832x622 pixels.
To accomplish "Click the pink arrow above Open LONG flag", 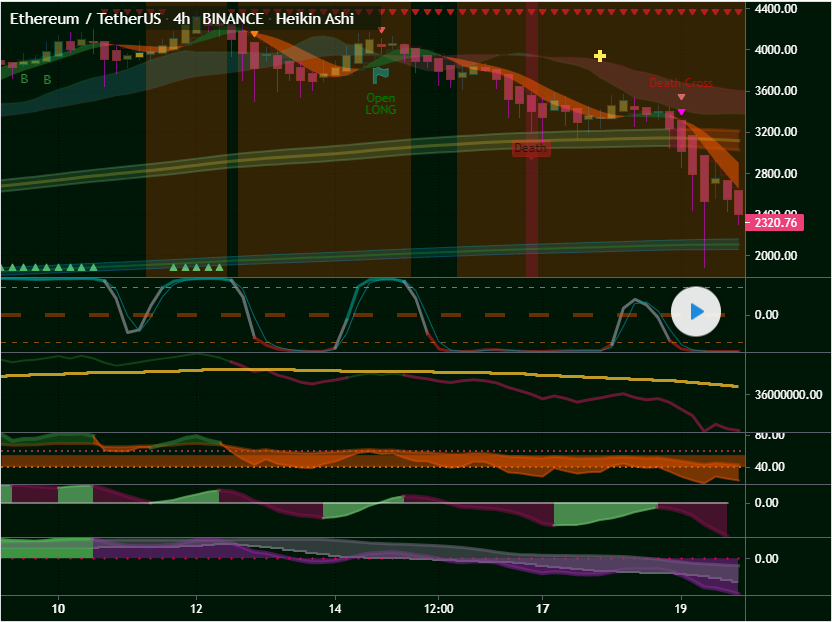I will tap(381, 30).
